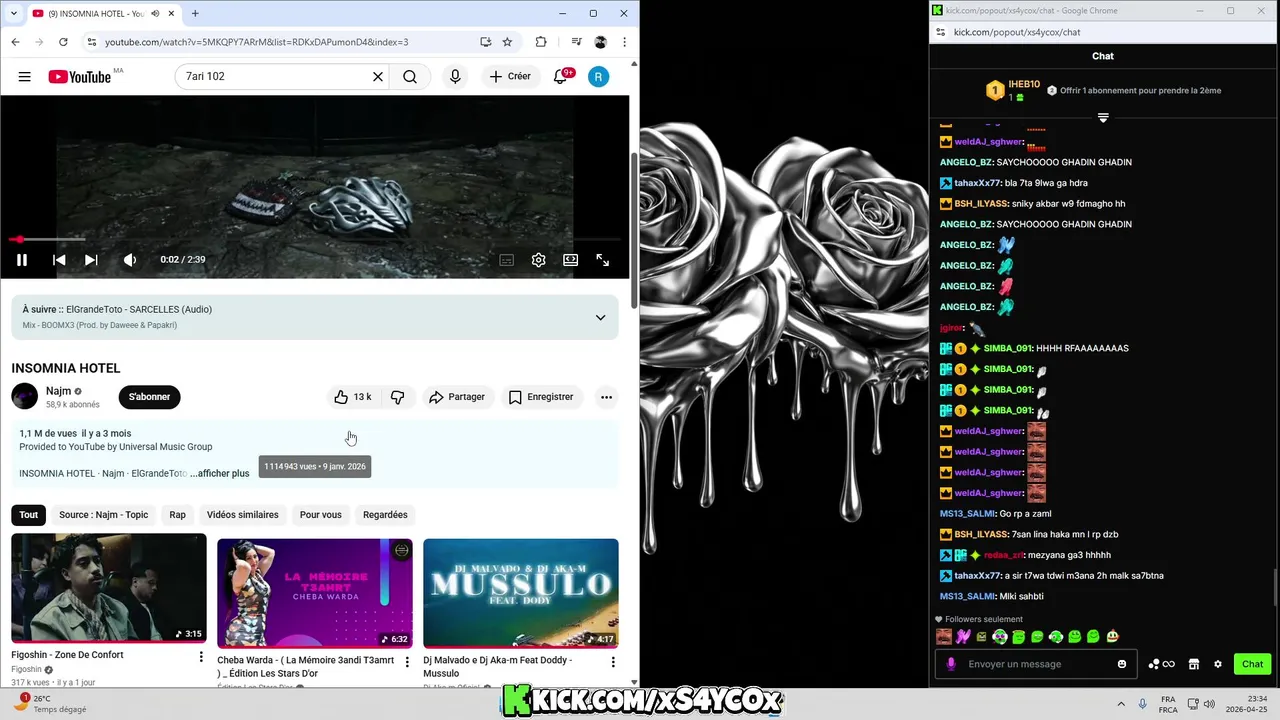Collapse the Kick chat leaderboard banner
This screenshot has height=720, width=1280.
(1103, 118)
